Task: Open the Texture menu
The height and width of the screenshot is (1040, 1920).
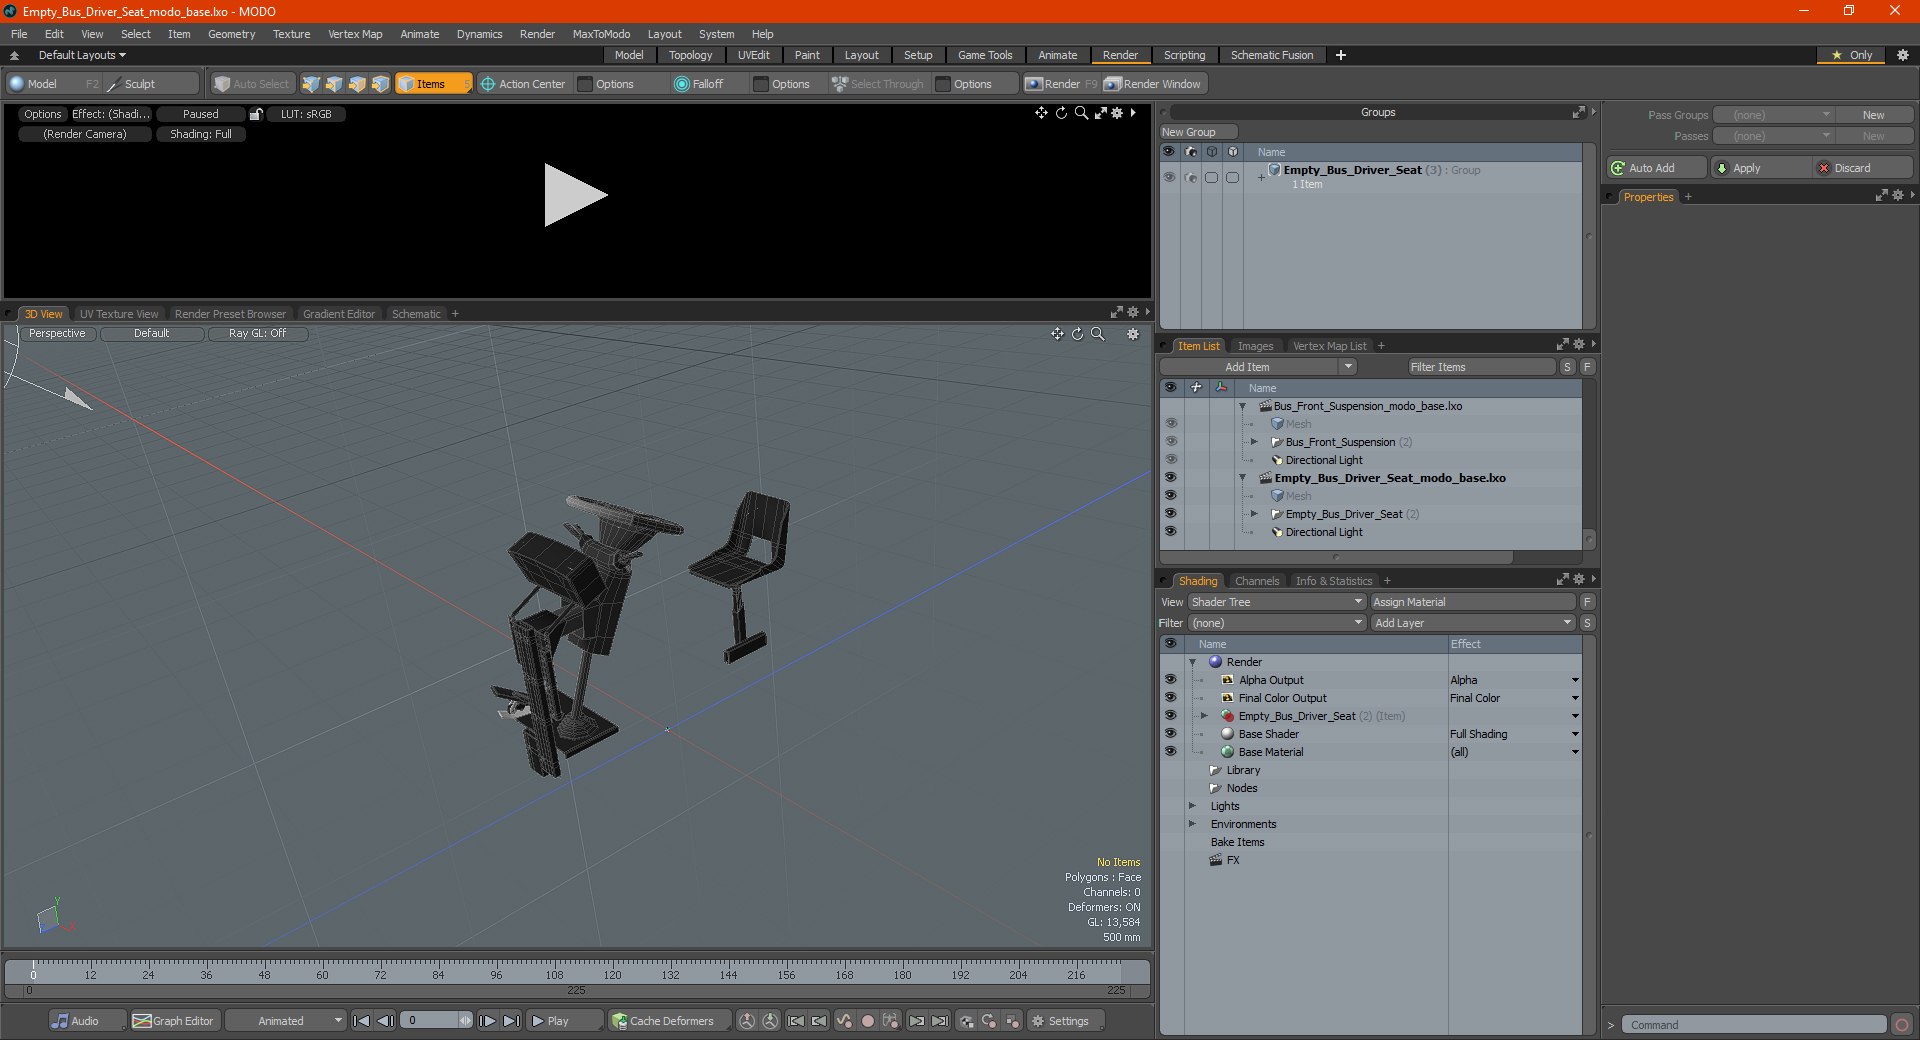Action: tap(291, 34)
